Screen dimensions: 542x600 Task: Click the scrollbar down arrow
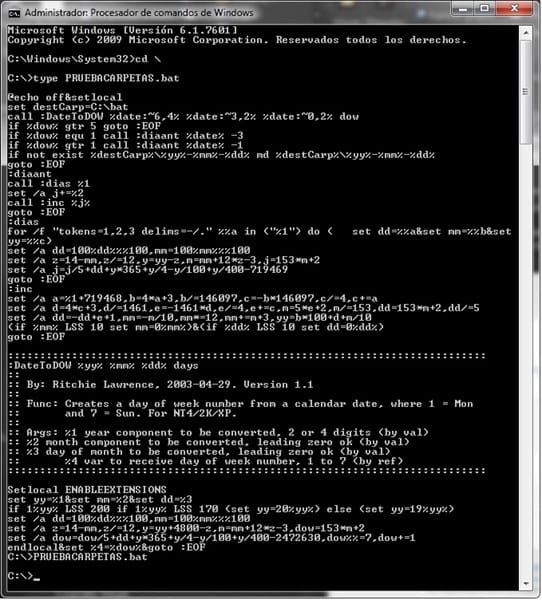526,583
